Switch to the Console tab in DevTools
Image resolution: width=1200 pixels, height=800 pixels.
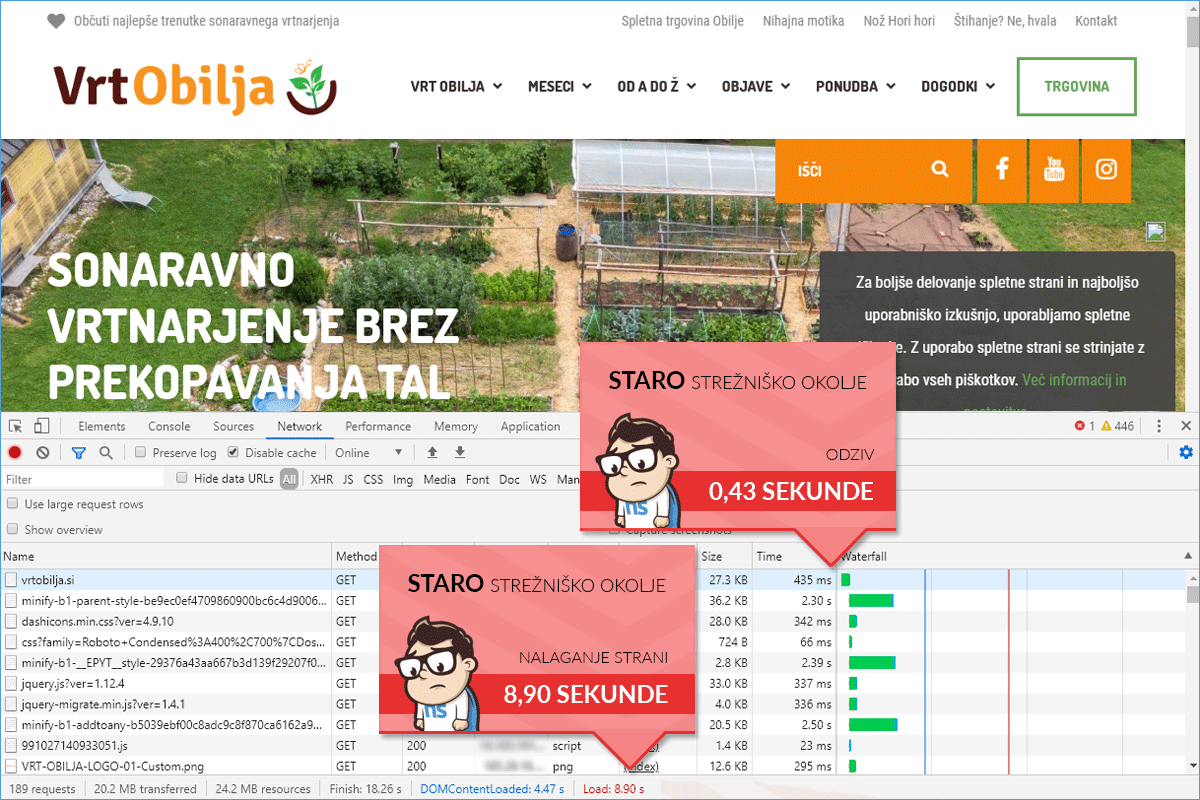pyautogui.click(x=169, y=427)
